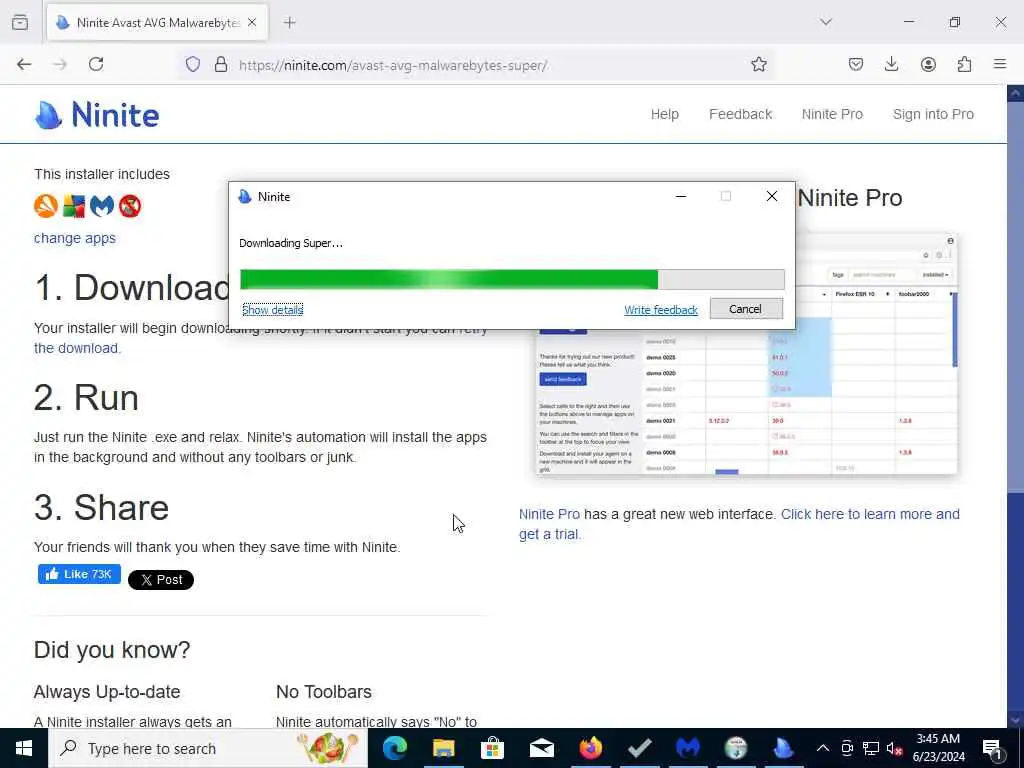Open Microsoft Store from the taskbar

[x=492, y=748]
